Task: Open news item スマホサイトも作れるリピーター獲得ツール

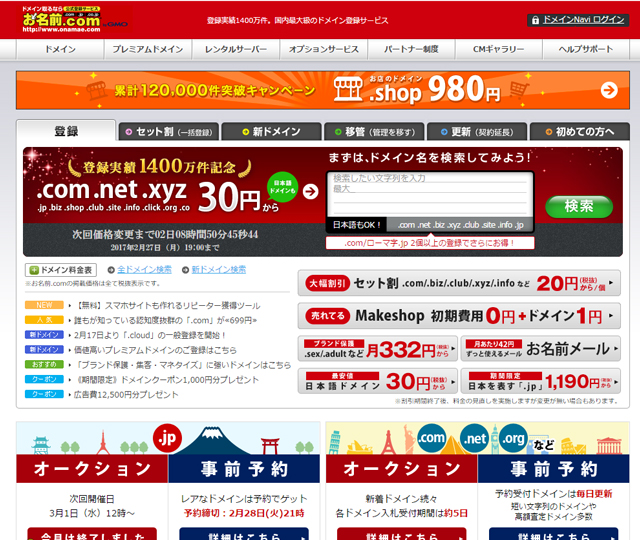Action: point(168,305)
